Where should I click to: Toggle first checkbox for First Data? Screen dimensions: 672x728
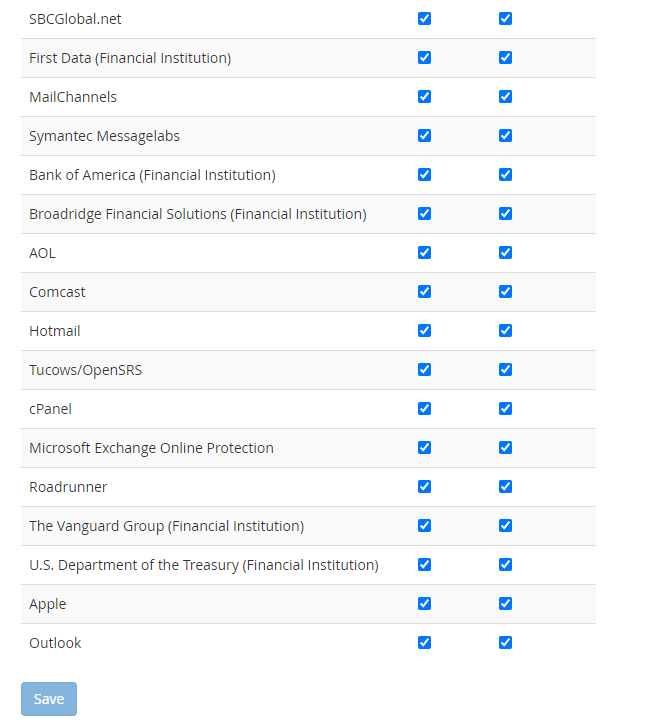[424, 58]
